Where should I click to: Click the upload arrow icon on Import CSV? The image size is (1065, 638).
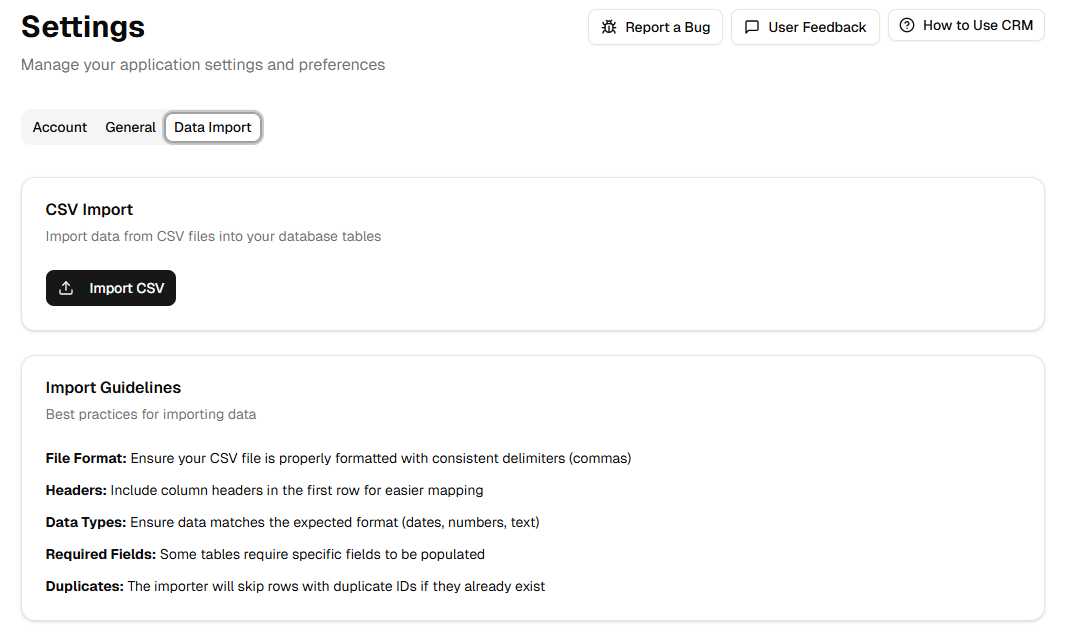(67, 288)
